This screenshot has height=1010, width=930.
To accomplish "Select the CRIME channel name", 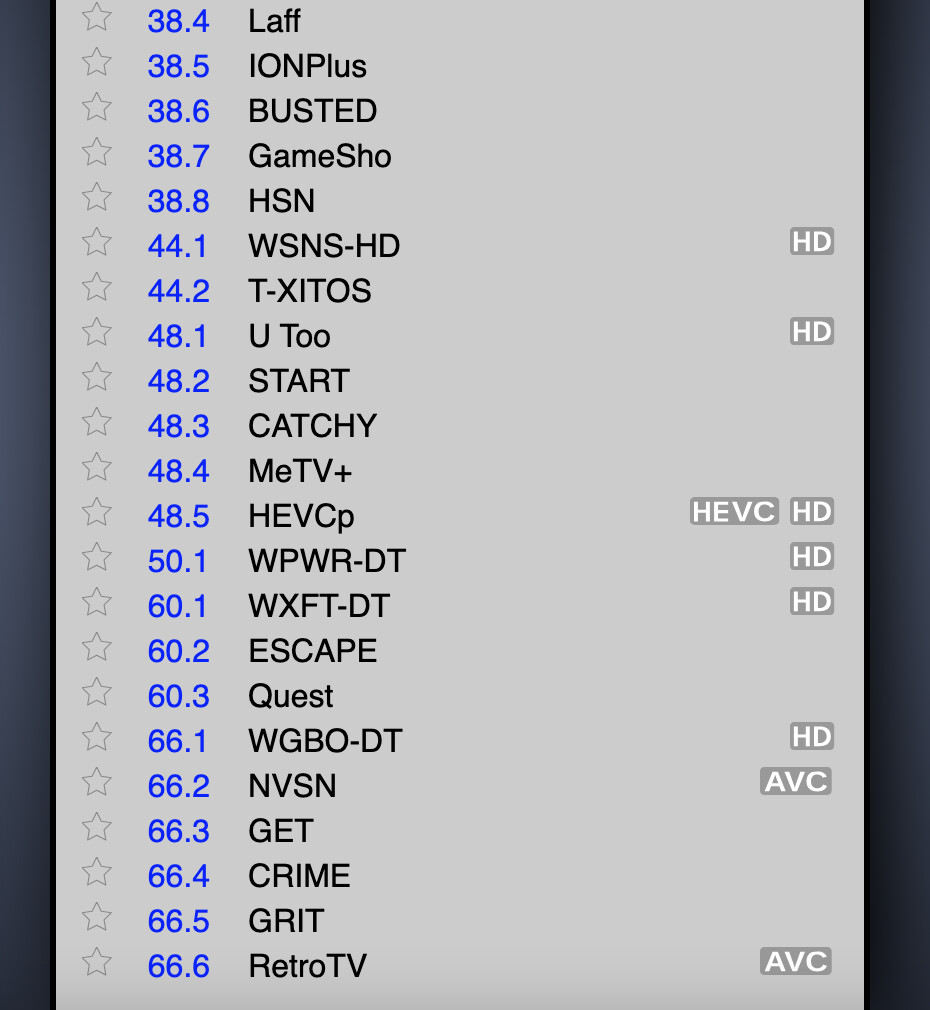I will [299, 876].
